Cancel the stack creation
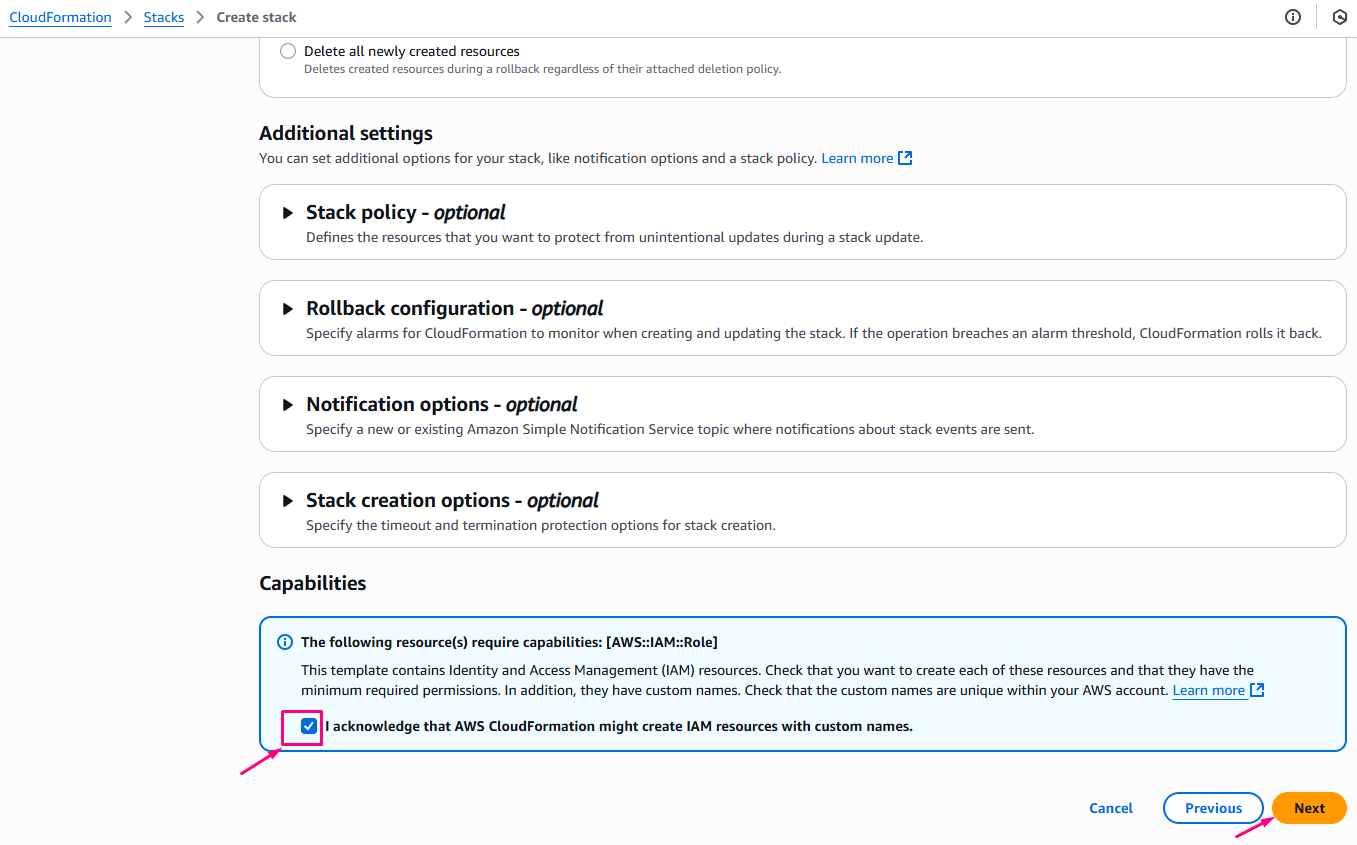Viewport: 1357px width, 845px height. click(x=1111, y=808)
